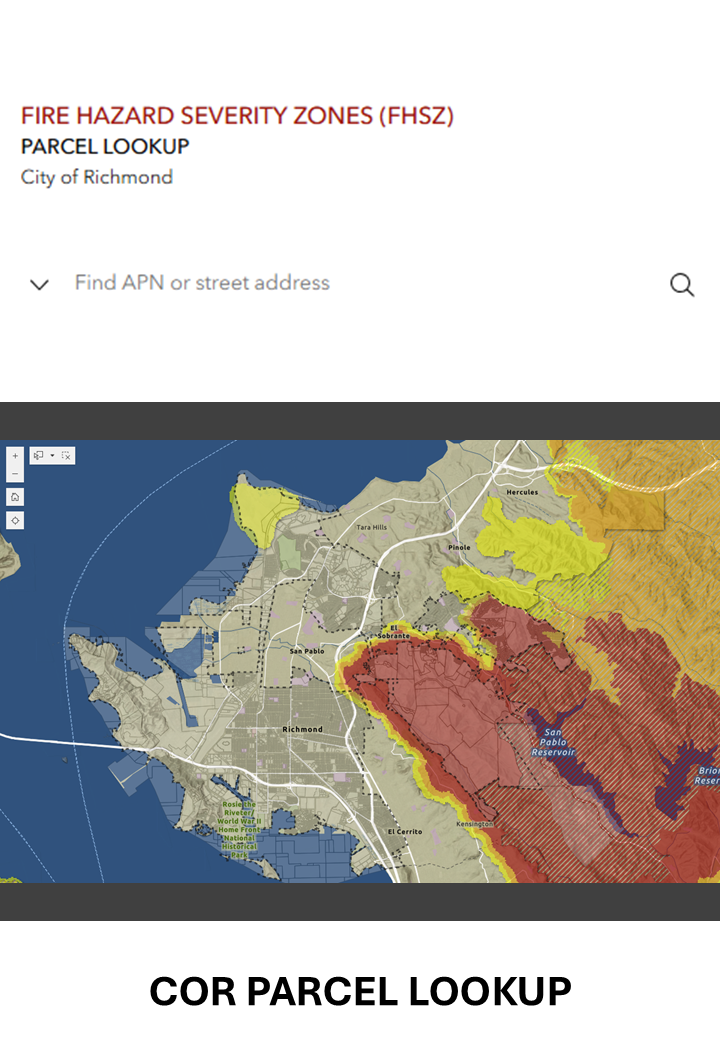Click the El Cerrito label
The height and width of the screenshot is (1056, 720).
[x=405, y=832]
